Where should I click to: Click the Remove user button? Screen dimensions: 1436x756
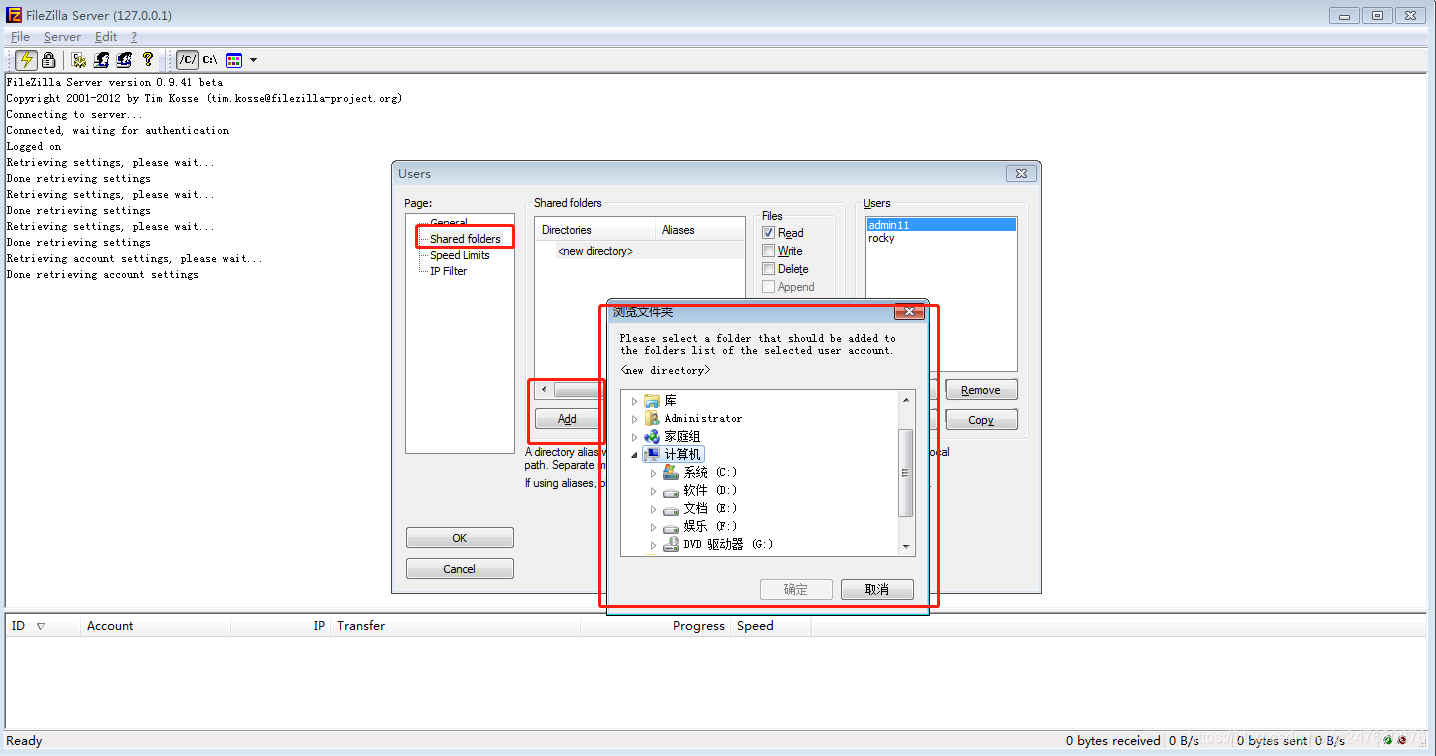[980, 390]
